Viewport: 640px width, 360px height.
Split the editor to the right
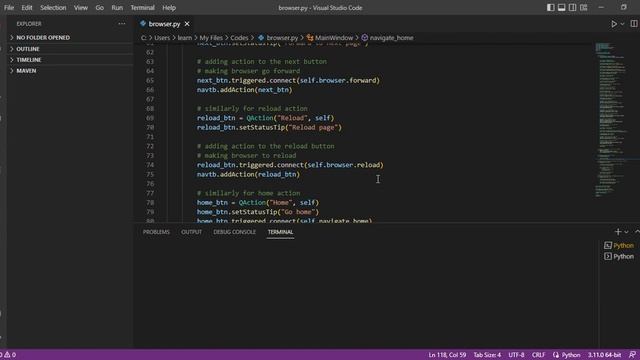(x=633, y=24)
